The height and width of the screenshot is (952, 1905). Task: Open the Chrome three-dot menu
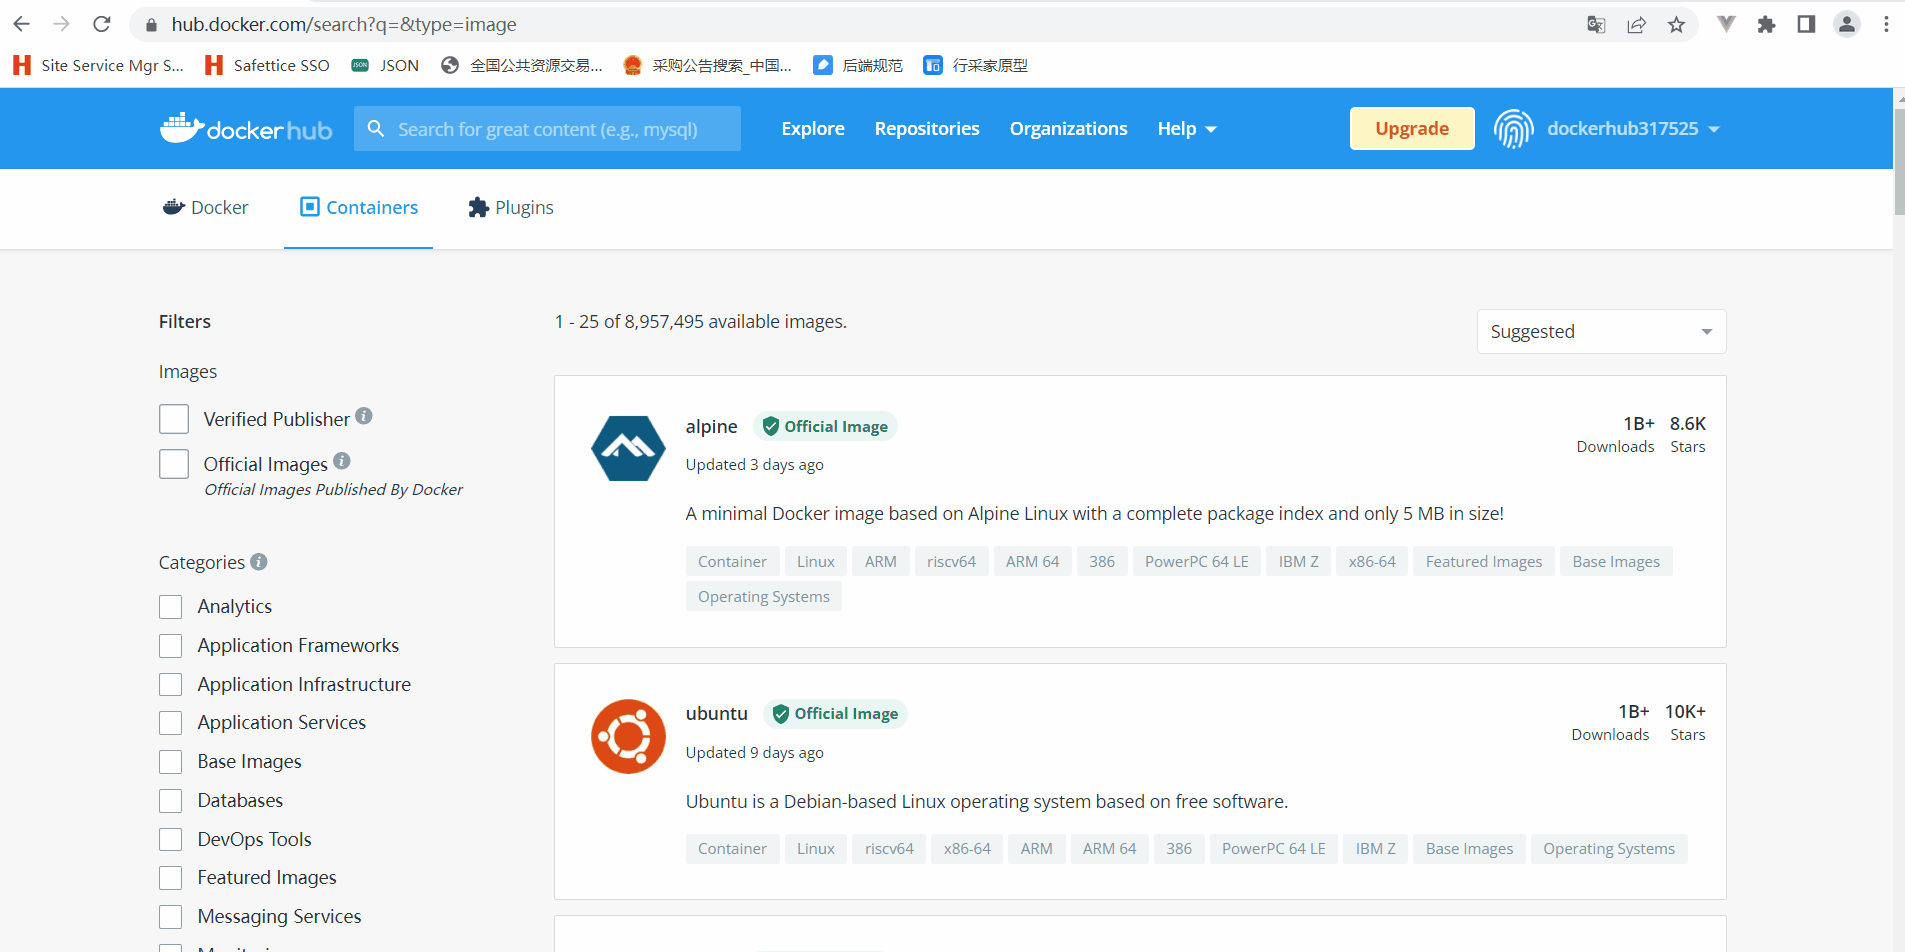pos(1886,24)
